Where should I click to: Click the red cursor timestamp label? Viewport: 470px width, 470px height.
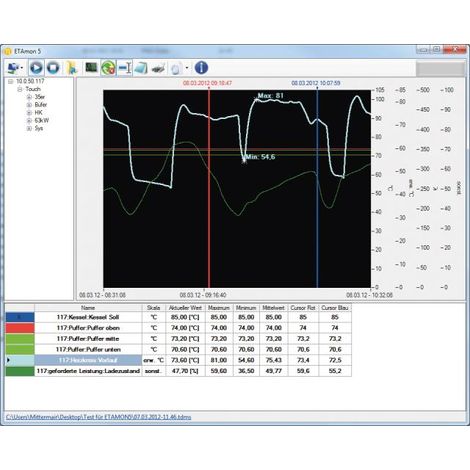[207, 83]
